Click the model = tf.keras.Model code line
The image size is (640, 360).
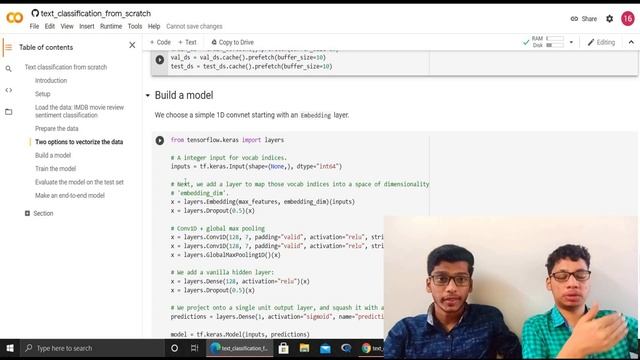point(240,334)
